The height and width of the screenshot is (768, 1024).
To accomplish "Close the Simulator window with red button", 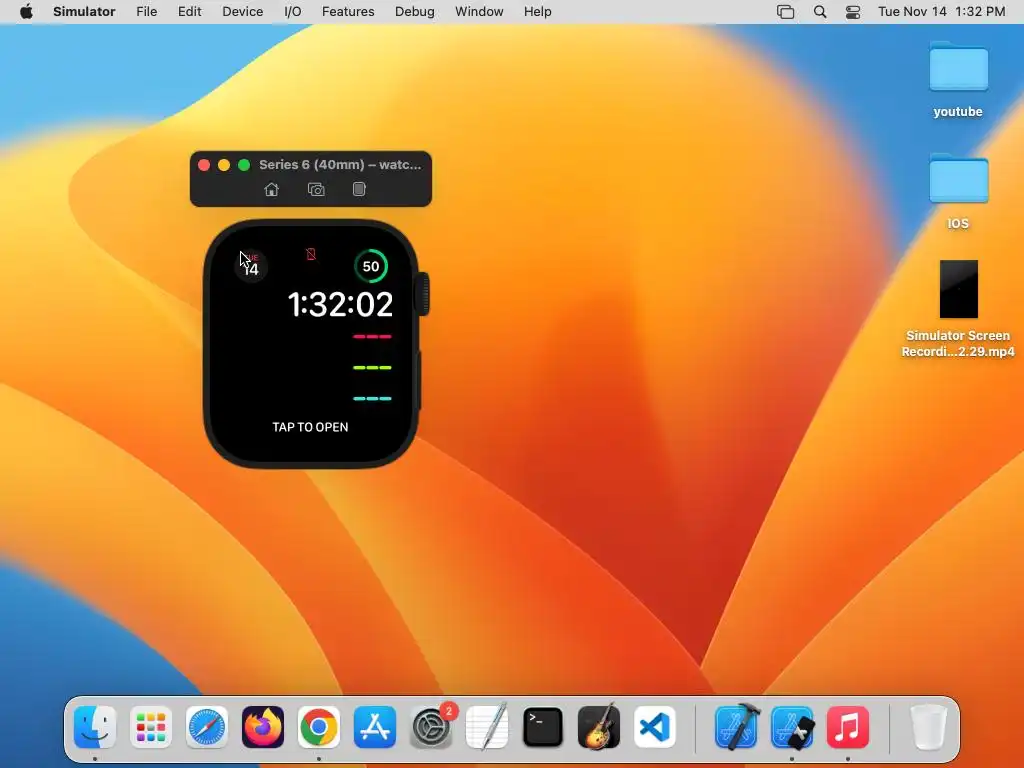I will pyautogui.click(x=204, y=165).
